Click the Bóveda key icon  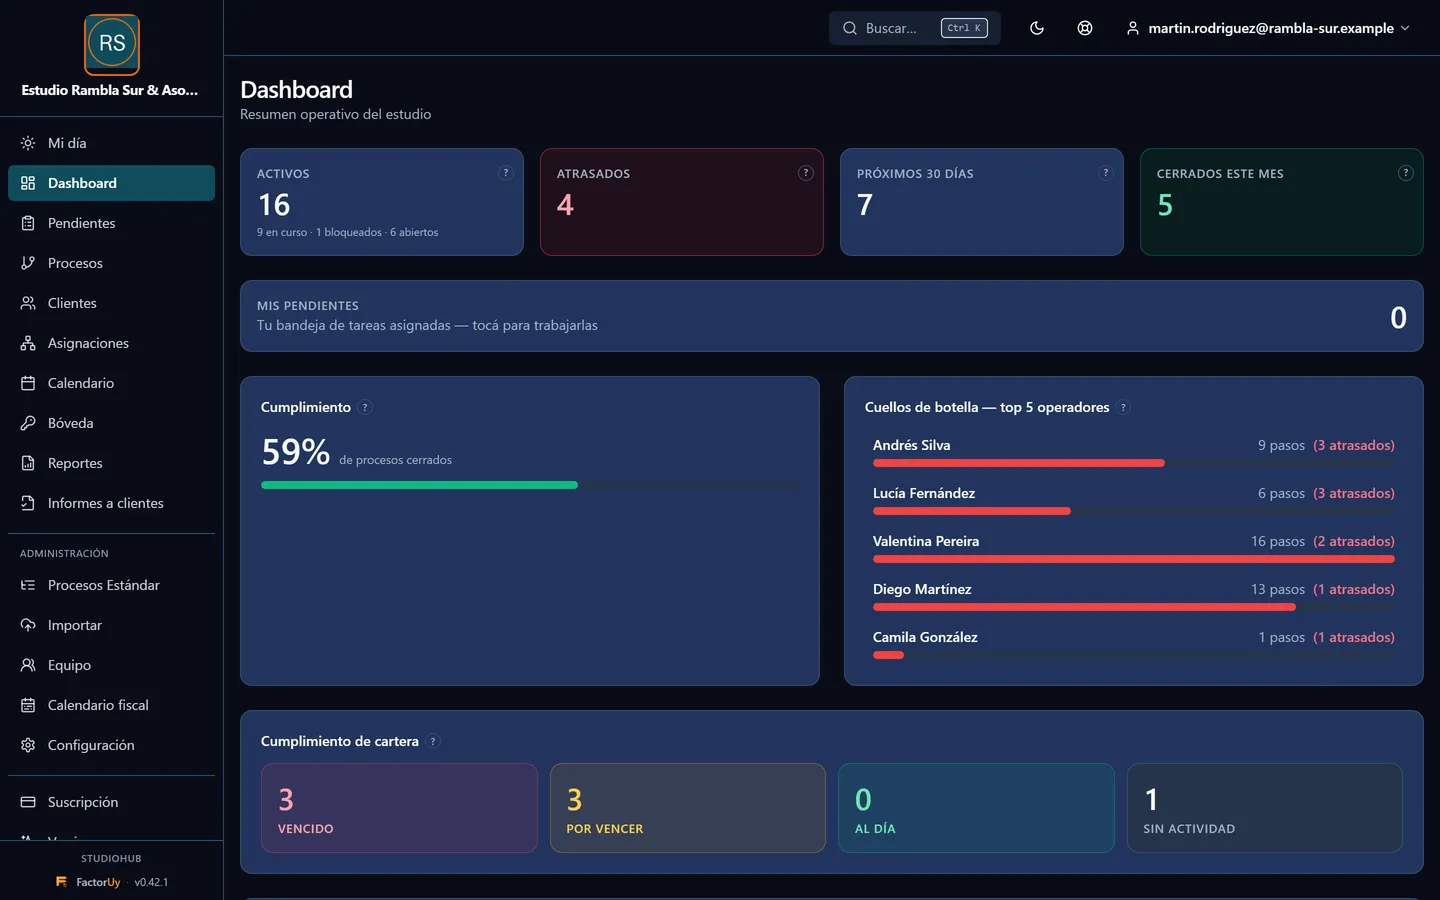(28, 423)
